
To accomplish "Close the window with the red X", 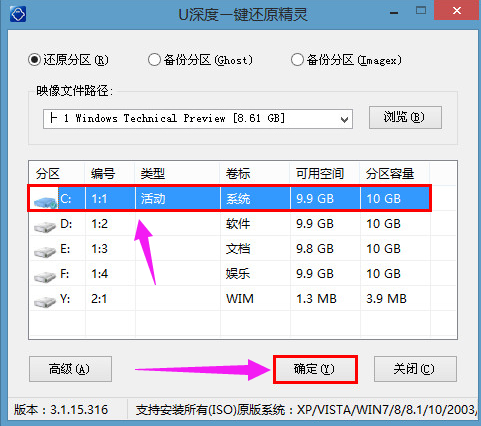I will tap(457, 11).
